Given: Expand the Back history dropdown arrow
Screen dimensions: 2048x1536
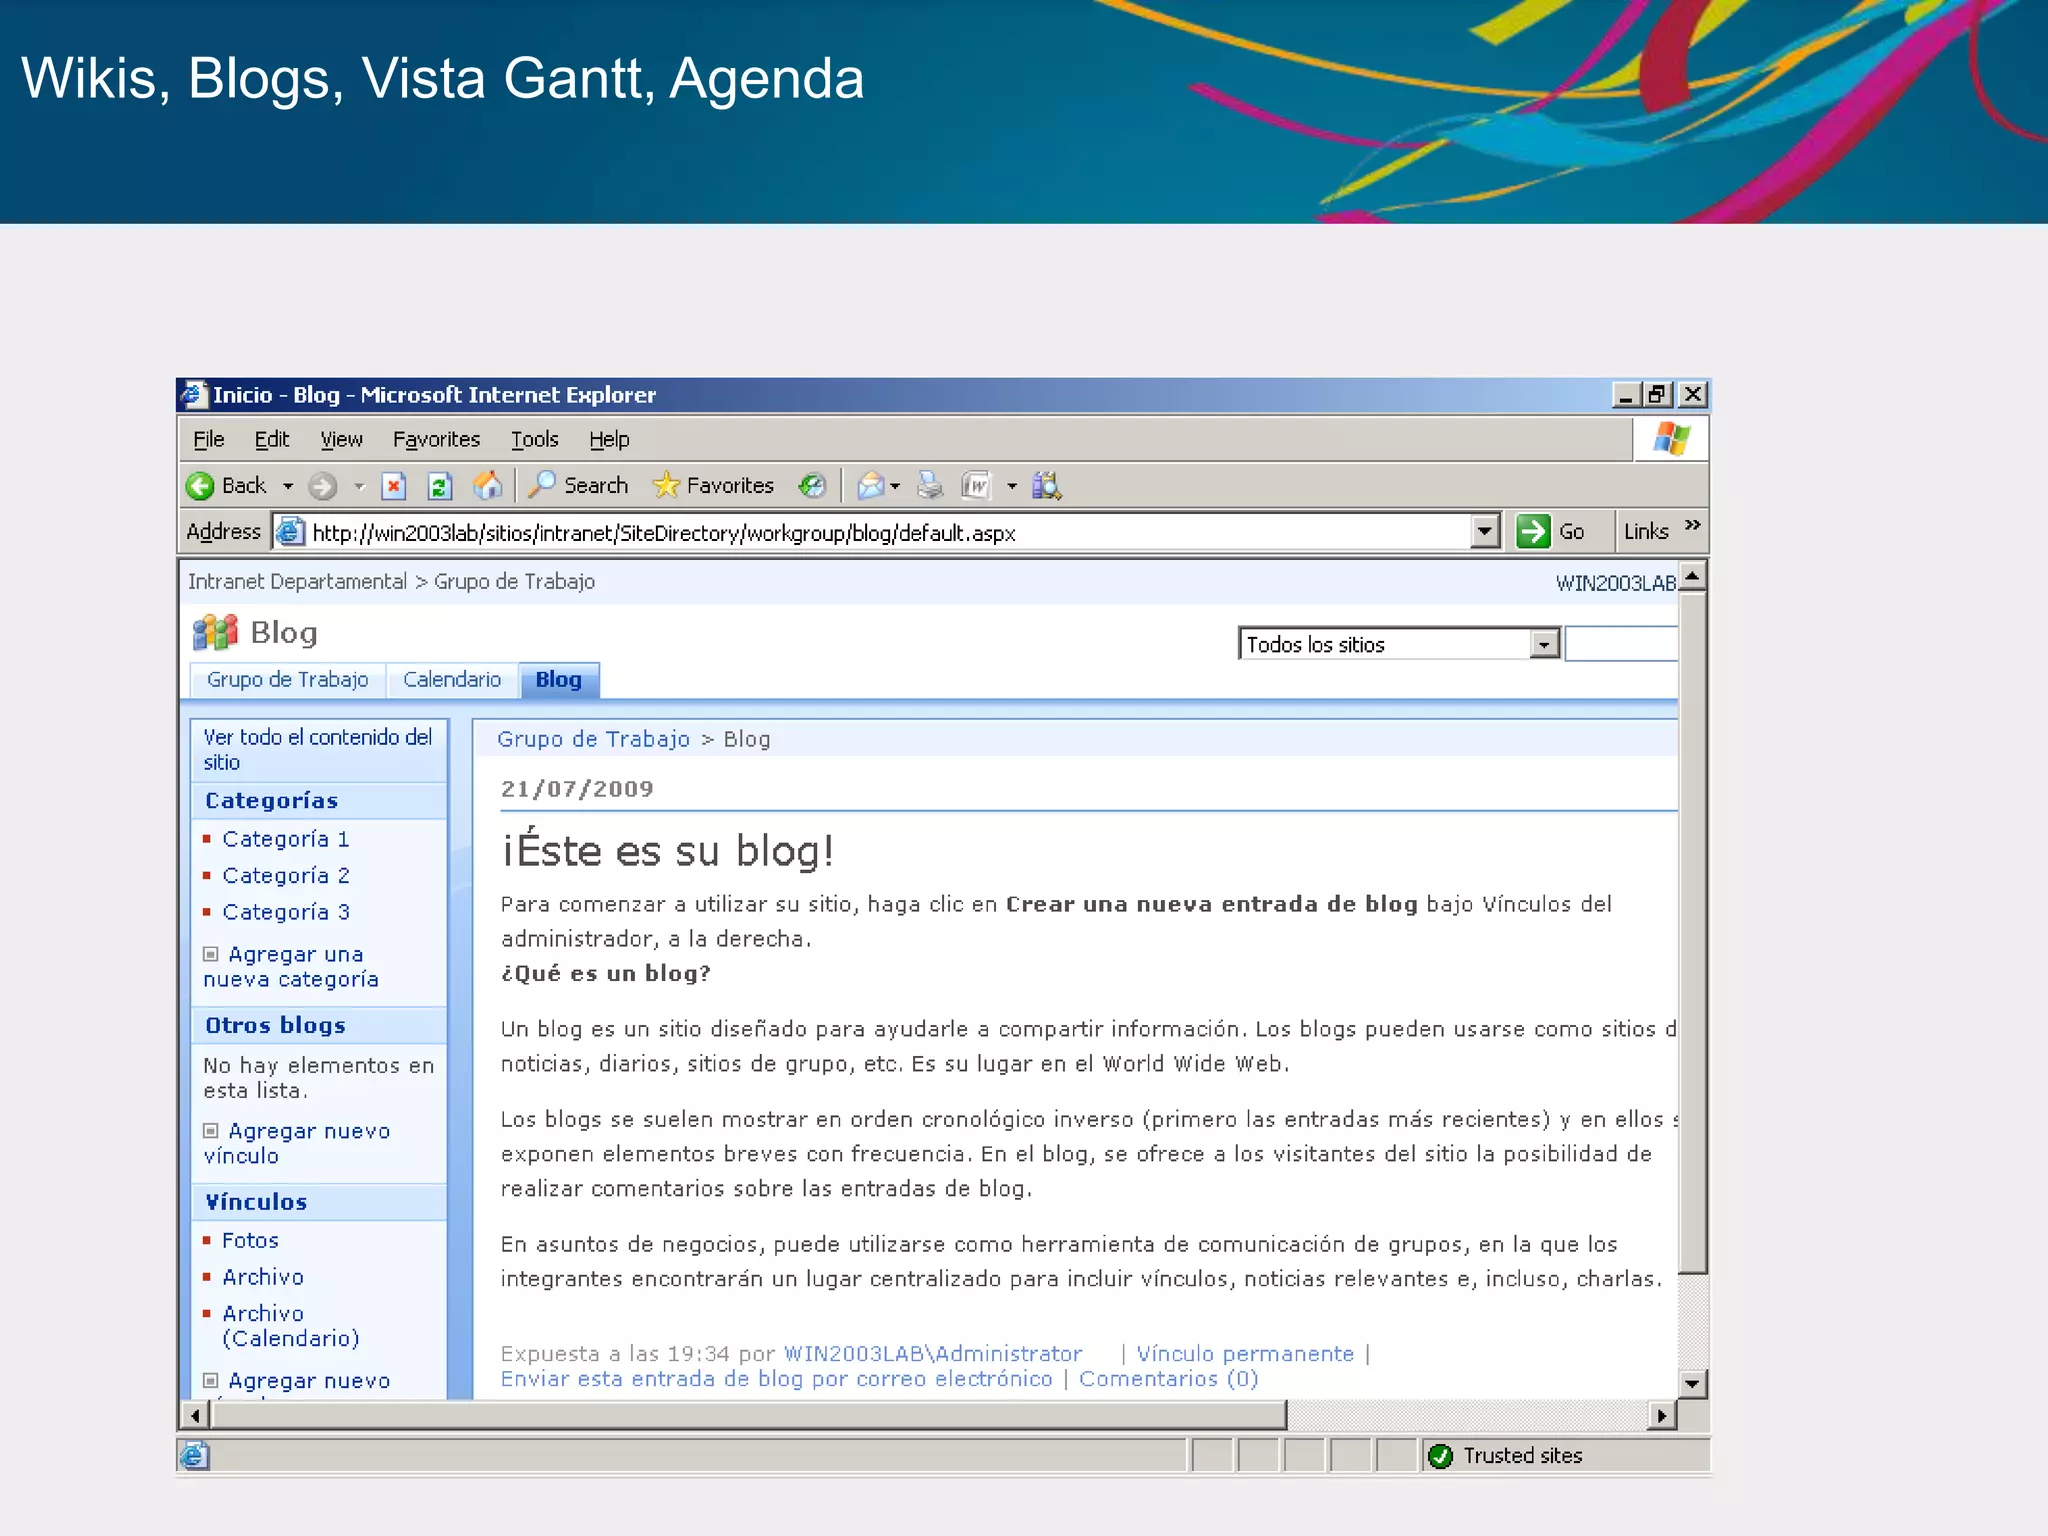Looking at the screenshot, I should (288, 486).
